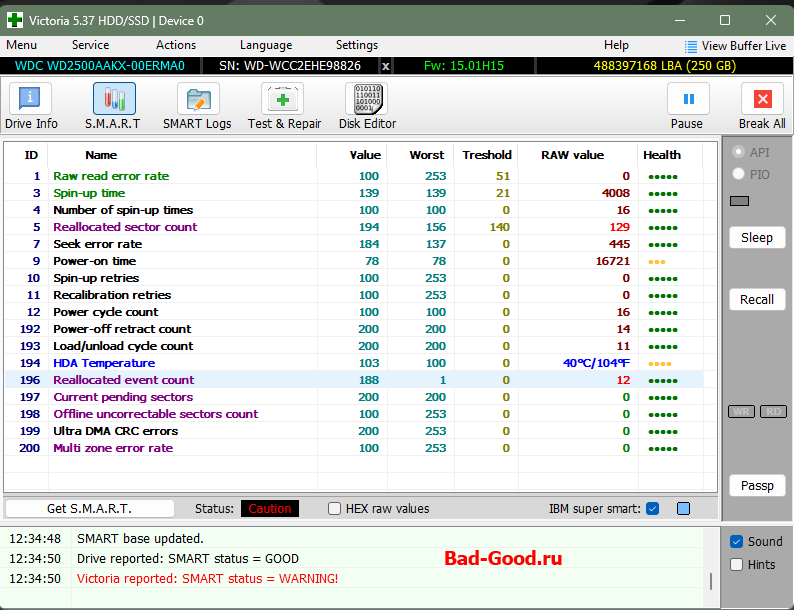This screenshot has width=794, height=610.
Task: Click the x beside the serial number
Action: click(x=386, y=65)
